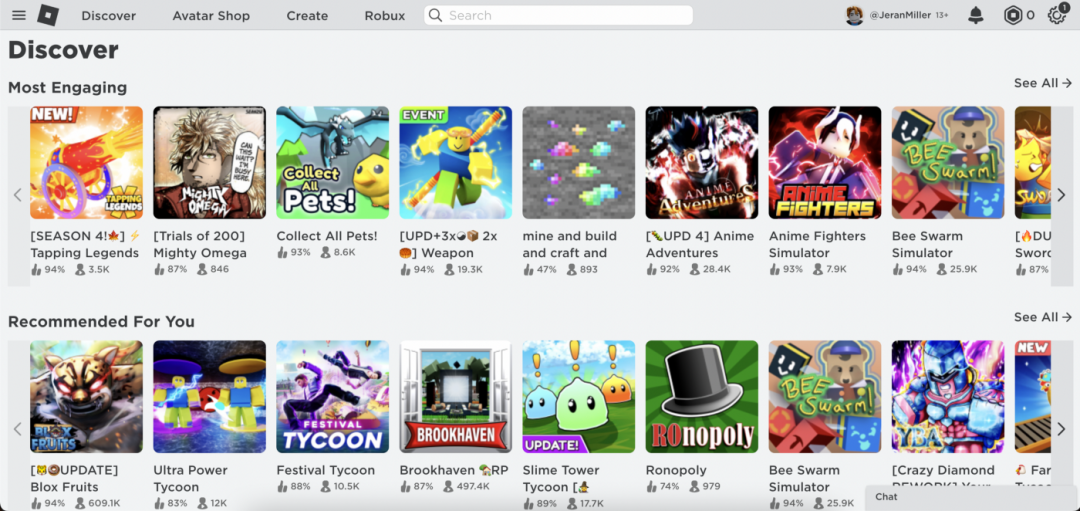See All for Most Engaging

point(1043,83)
